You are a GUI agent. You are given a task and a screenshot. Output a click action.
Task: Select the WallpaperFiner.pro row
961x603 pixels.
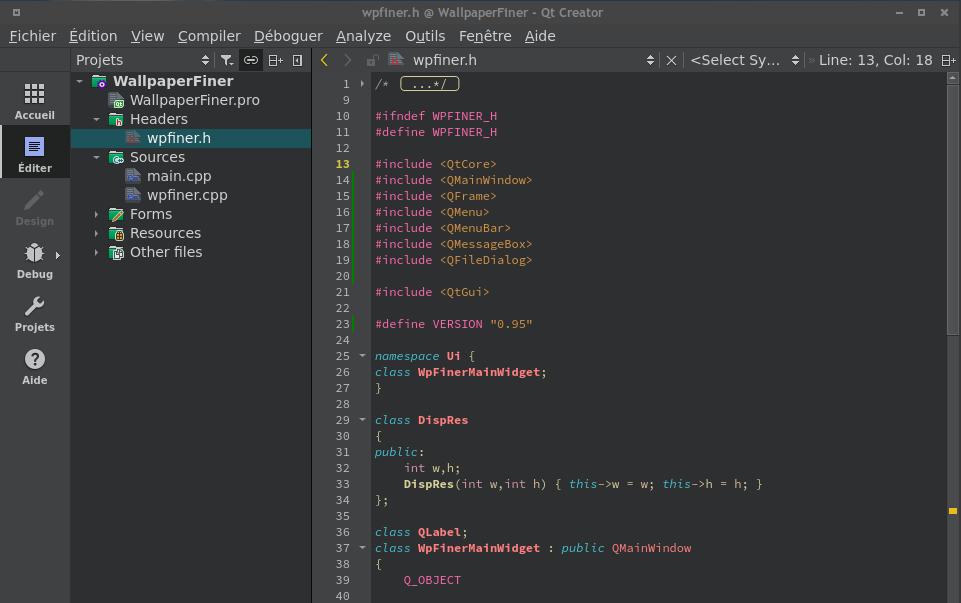pos(191,100)
